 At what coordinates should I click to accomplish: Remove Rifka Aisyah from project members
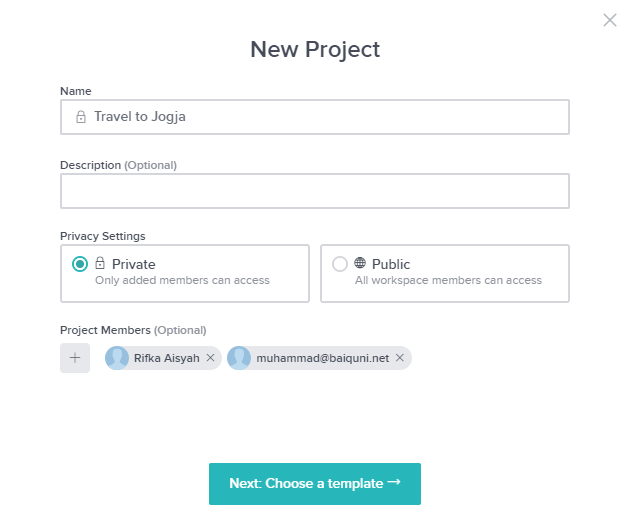coord(210,358)
